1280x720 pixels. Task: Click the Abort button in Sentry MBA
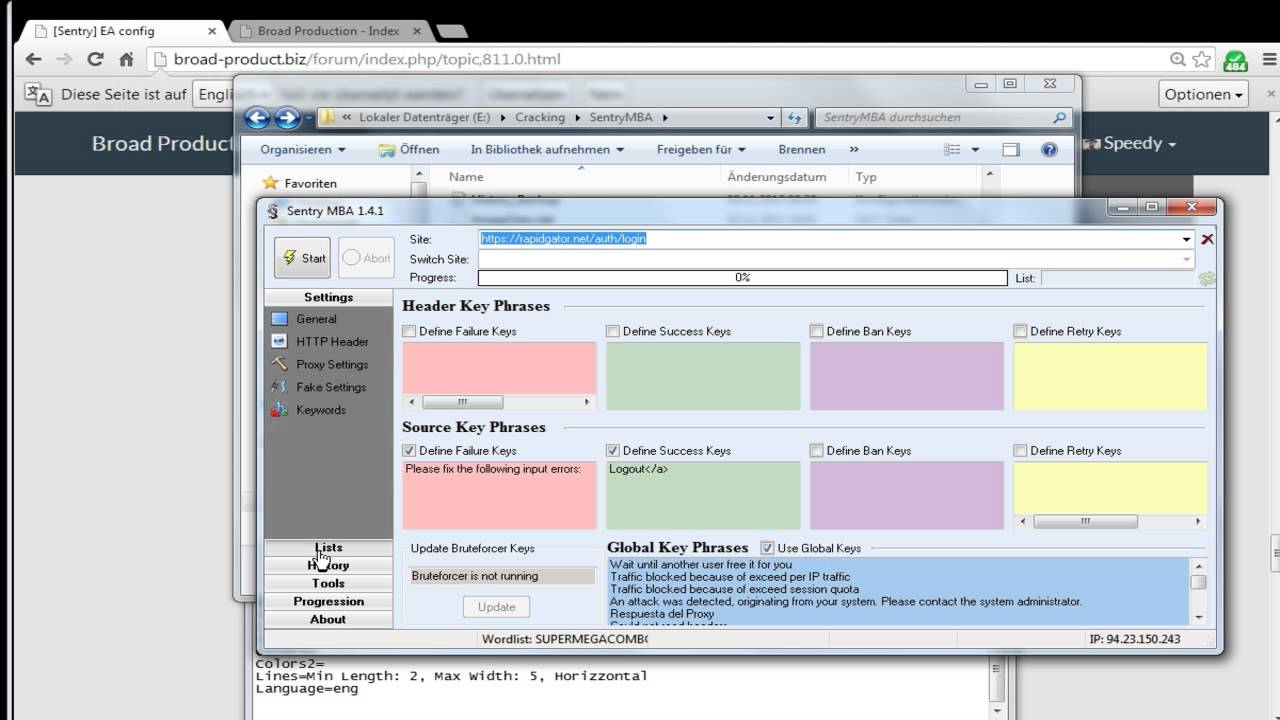click(366, 258)
